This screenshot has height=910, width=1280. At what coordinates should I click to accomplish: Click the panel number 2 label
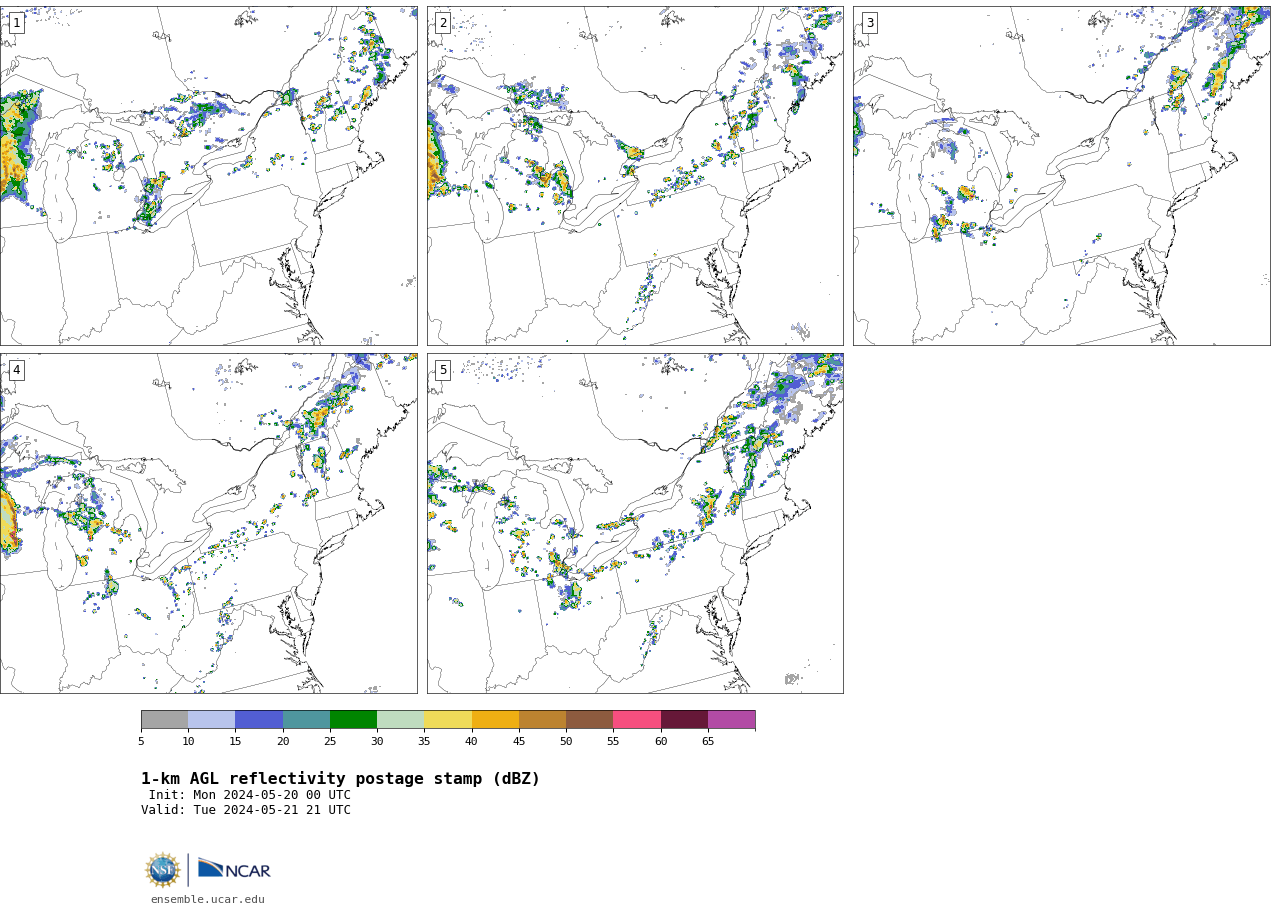pyautogui.click(x=443, y=23)
